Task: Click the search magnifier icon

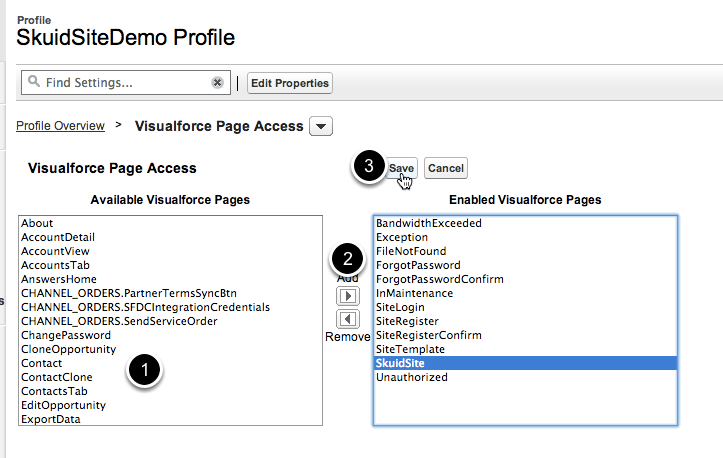Action: click(32, 83)
